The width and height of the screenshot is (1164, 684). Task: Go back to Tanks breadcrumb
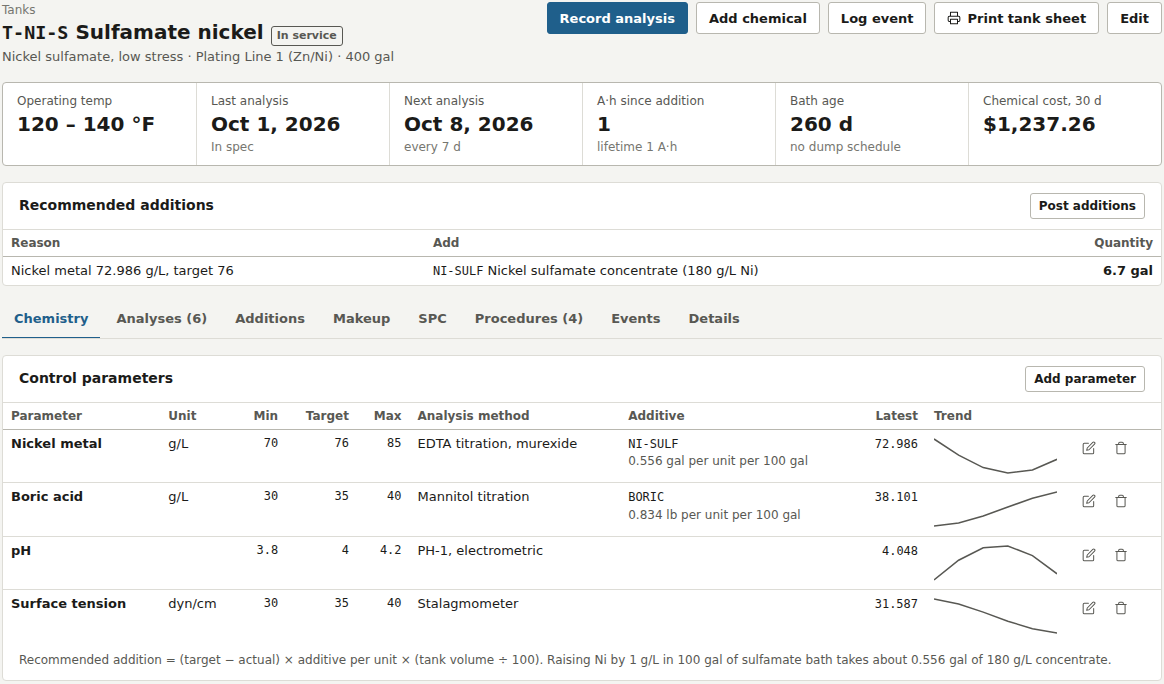point(19,10)
